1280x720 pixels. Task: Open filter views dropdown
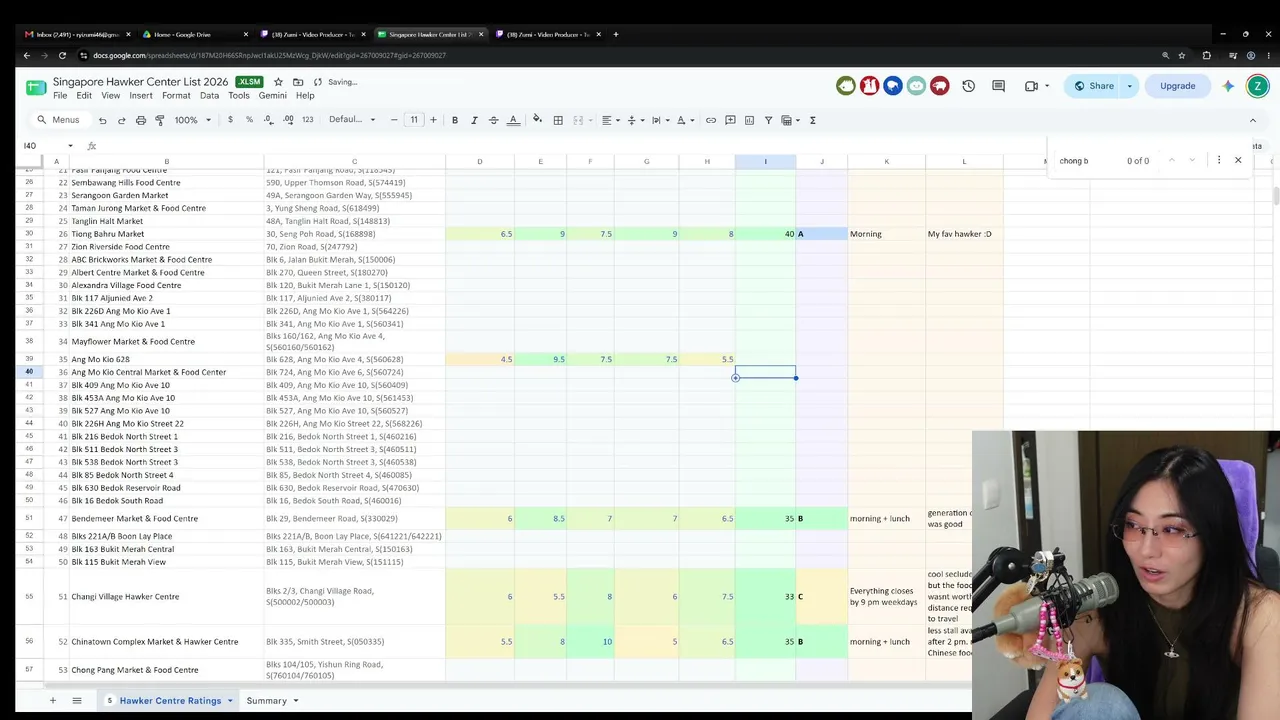(x=790, y=120)
